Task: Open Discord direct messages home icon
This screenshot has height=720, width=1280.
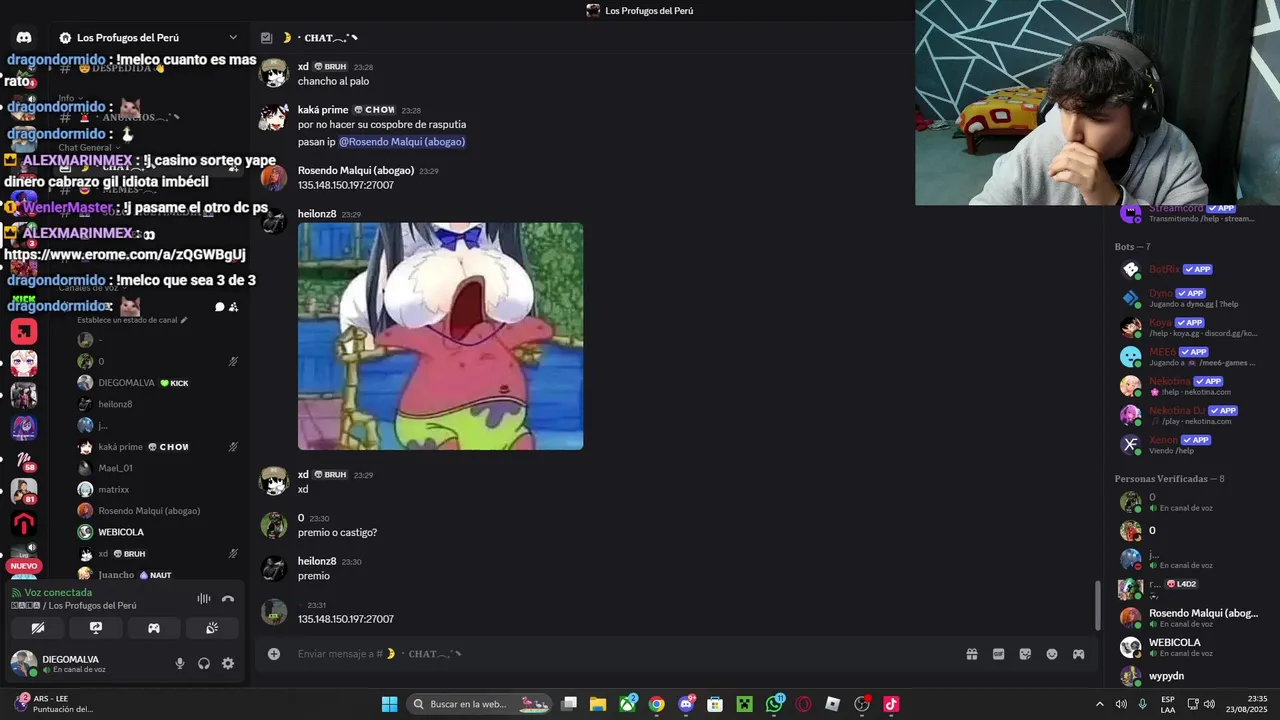Action: coord(24,38)
